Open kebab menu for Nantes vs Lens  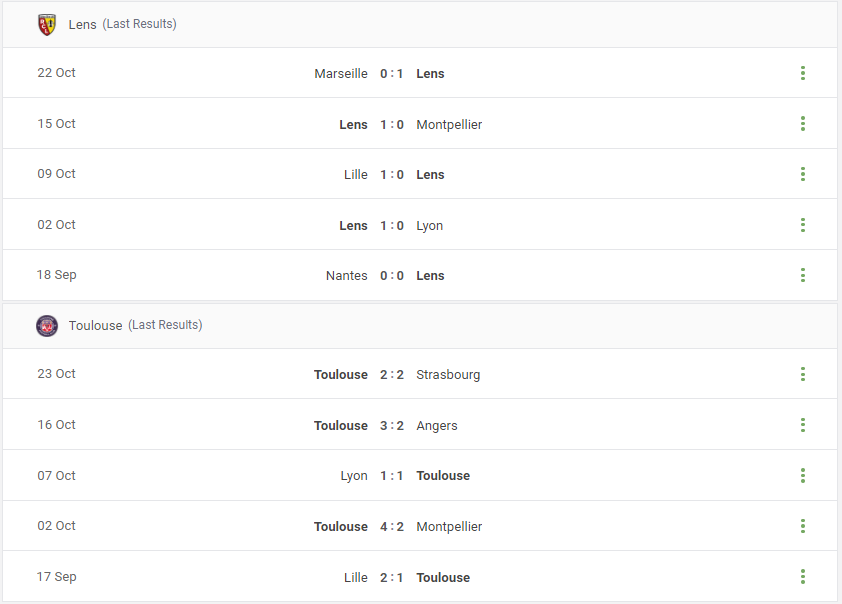(x=803, y=275)
